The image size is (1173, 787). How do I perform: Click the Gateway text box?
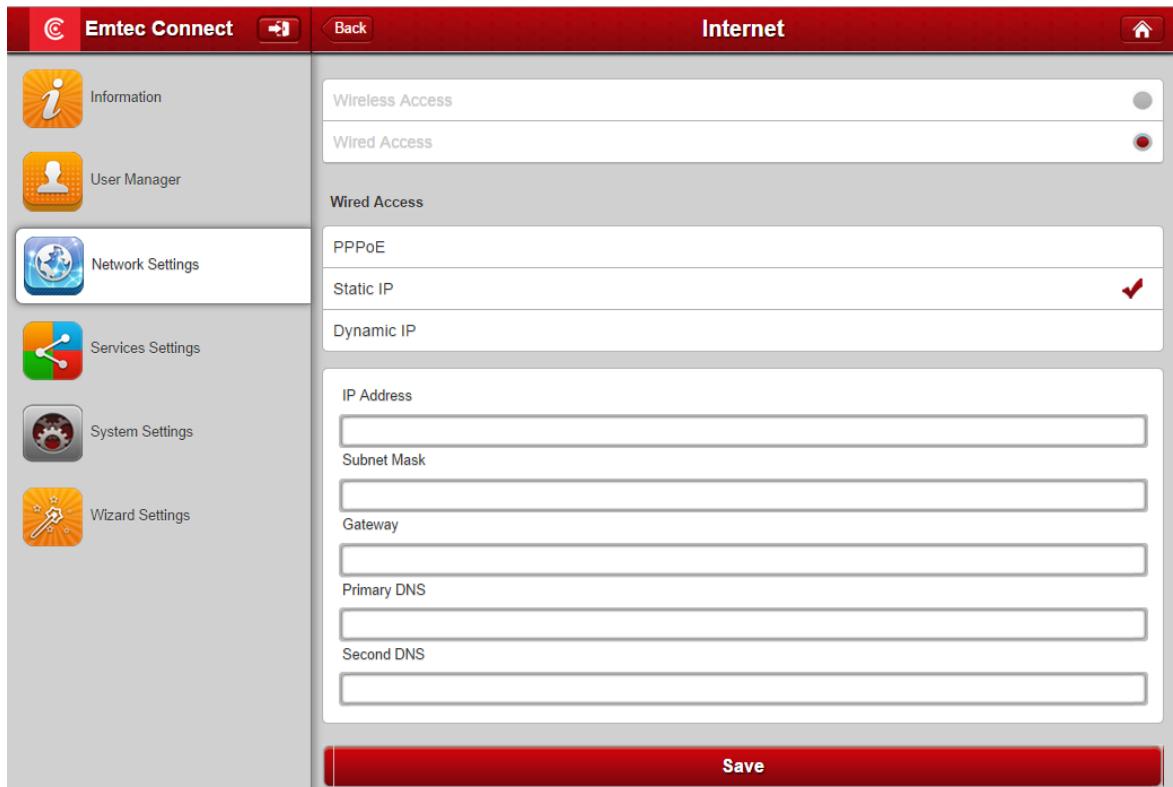pos(742,560)
